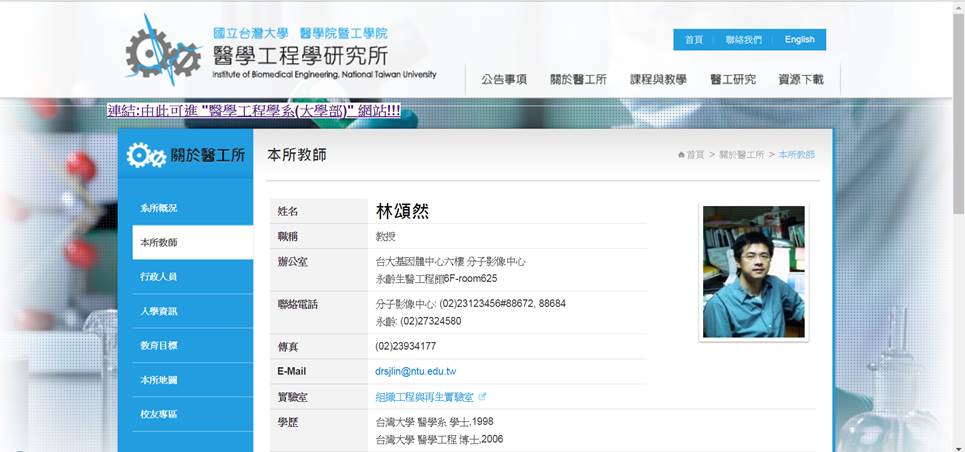Viewport: 965px width, 452px height.
Task: Click the gear icon beside 關於醫工所
Action: [146, 155]
